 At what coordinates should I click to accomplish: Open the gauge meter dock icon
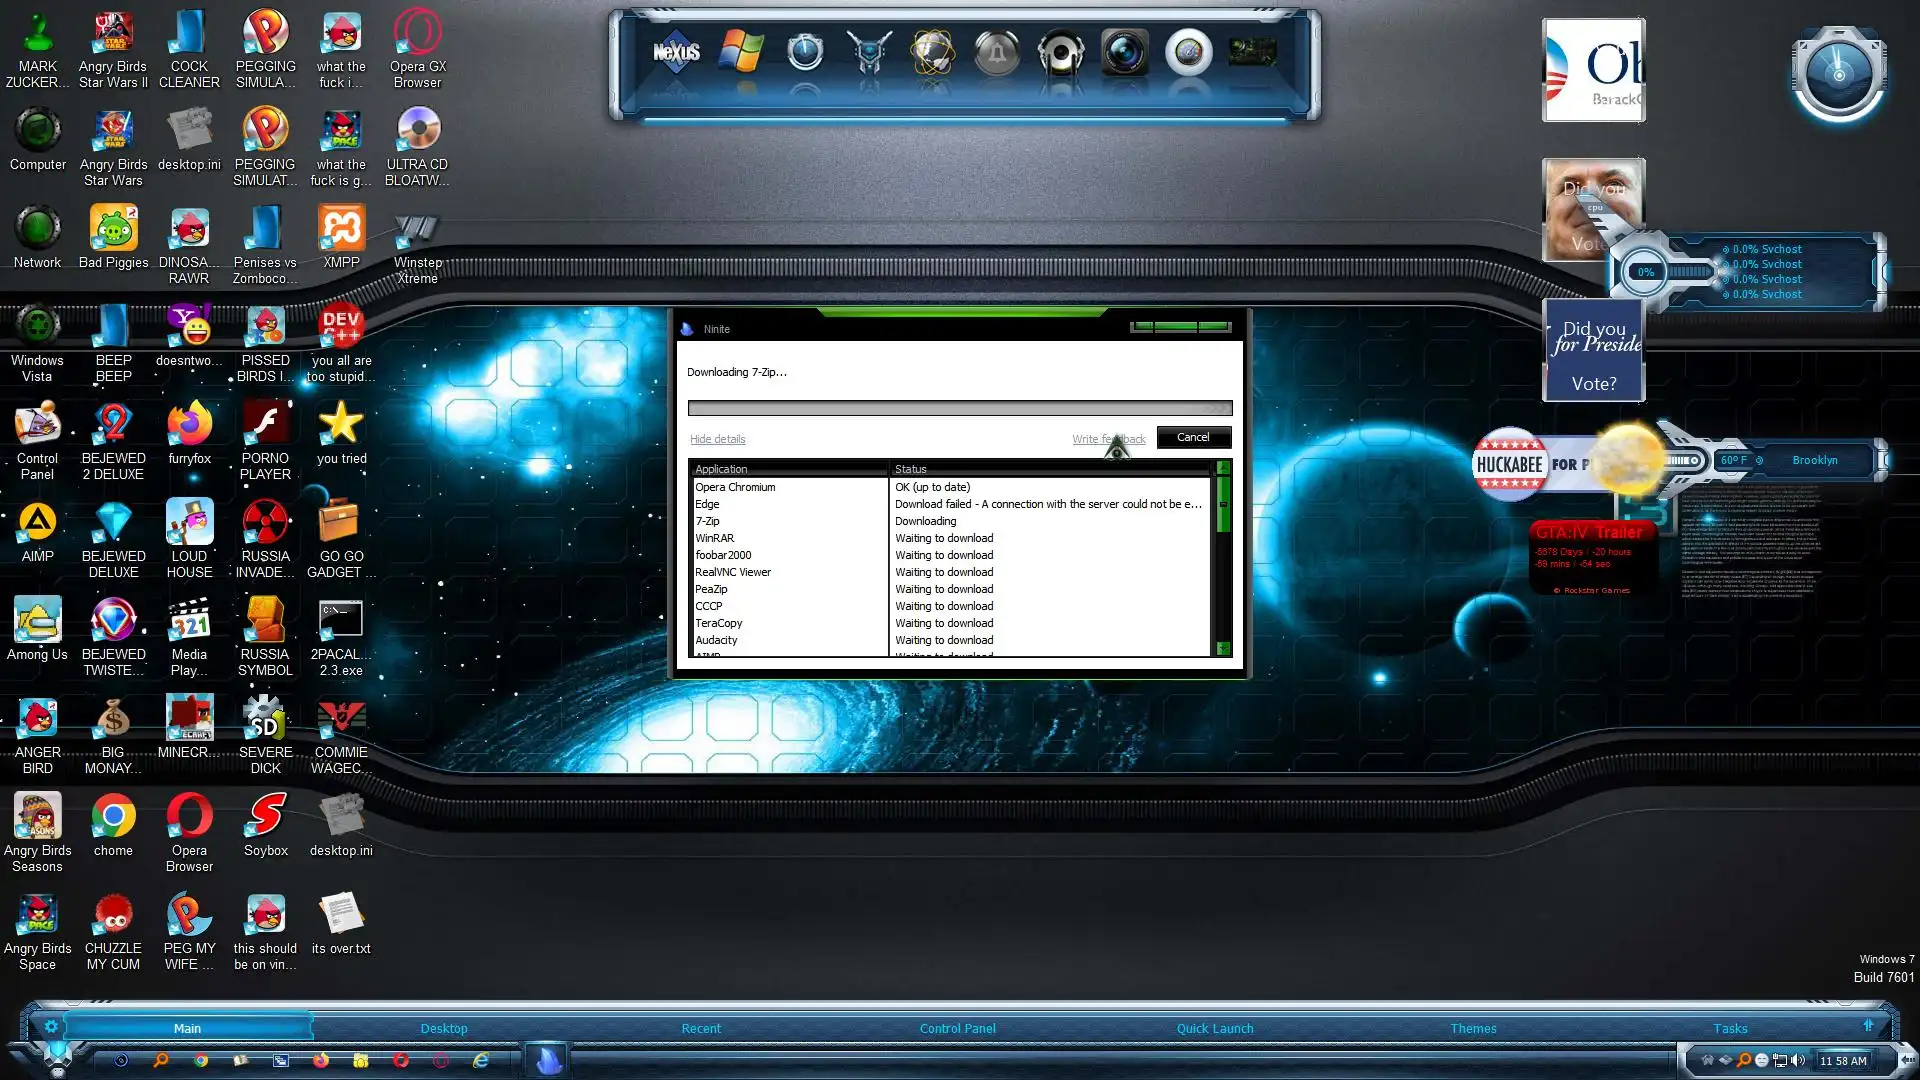1188,52
